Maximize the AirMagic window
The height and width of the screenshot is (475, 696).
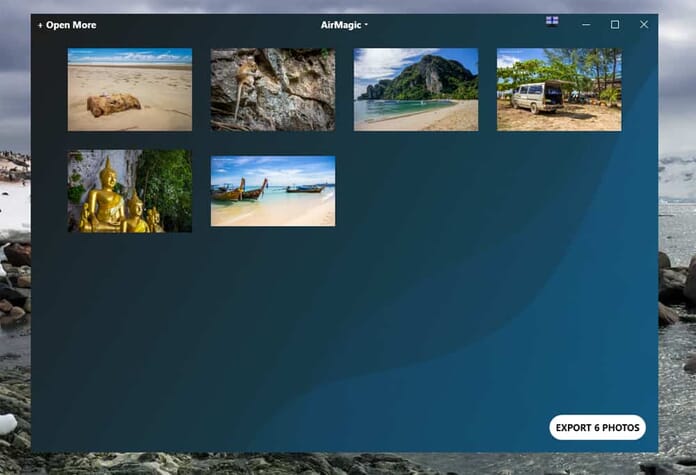615,24
